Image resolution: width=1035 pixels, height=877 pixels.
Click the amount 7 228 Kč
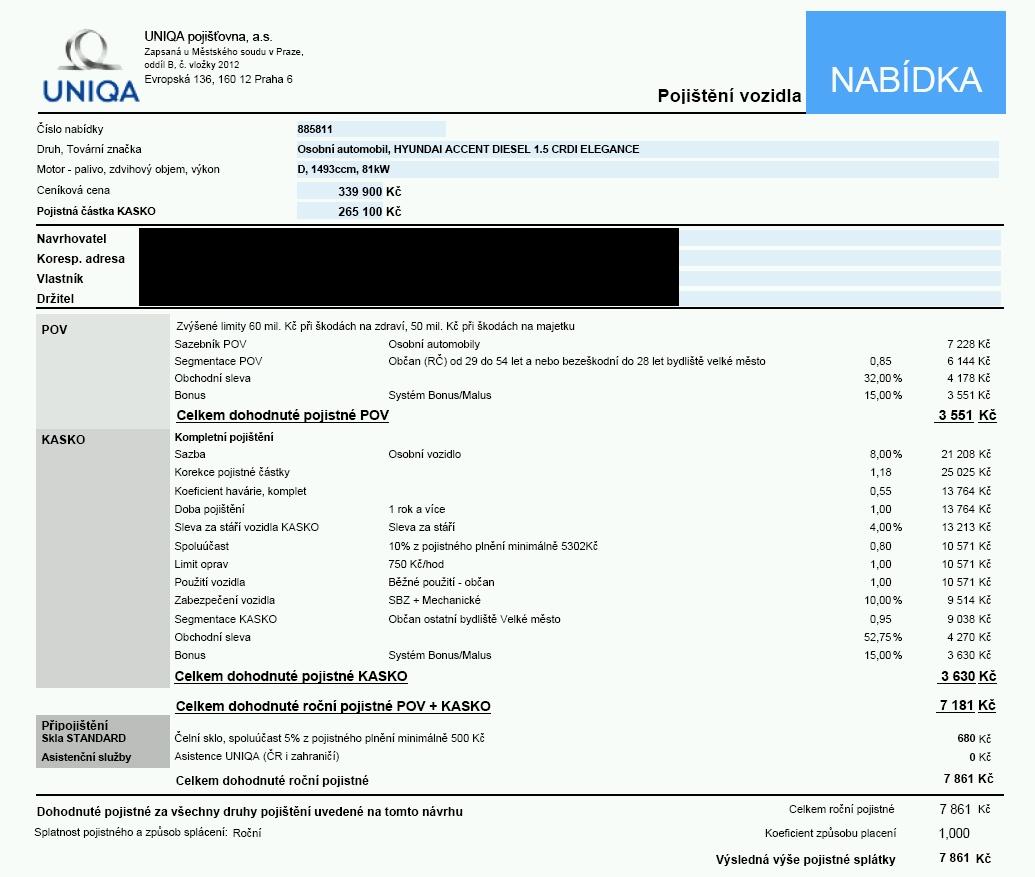click(968, 344)
